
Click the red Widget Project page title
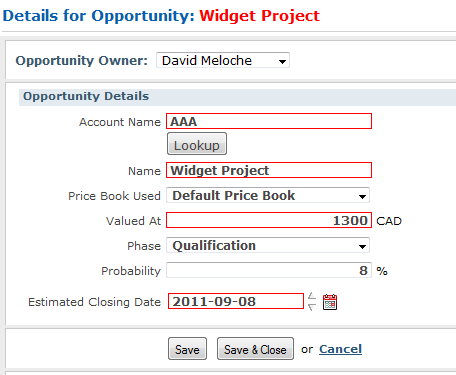(259, 16)
